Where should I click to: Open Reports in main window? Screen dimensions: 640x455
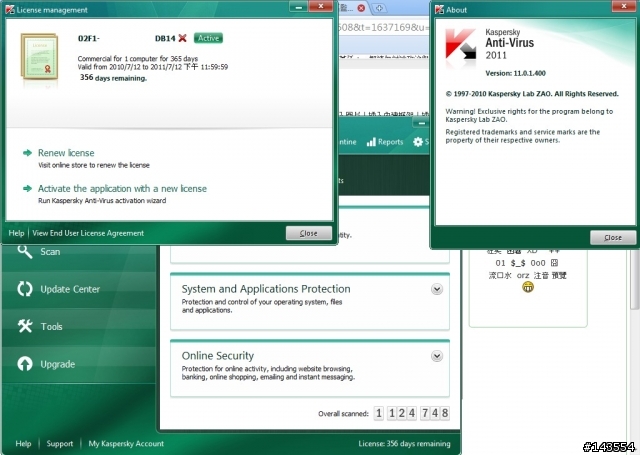coord(384,142)
